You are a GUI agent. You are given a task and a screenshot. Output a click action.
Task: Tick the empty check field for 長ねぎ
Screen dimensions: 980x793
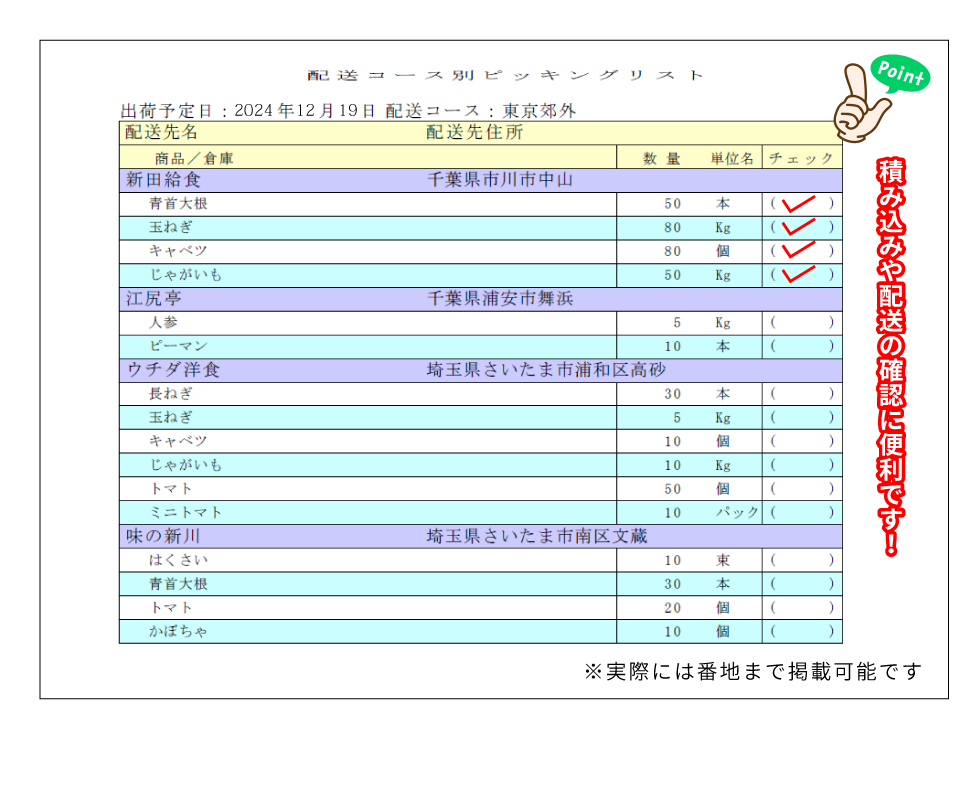802,394
